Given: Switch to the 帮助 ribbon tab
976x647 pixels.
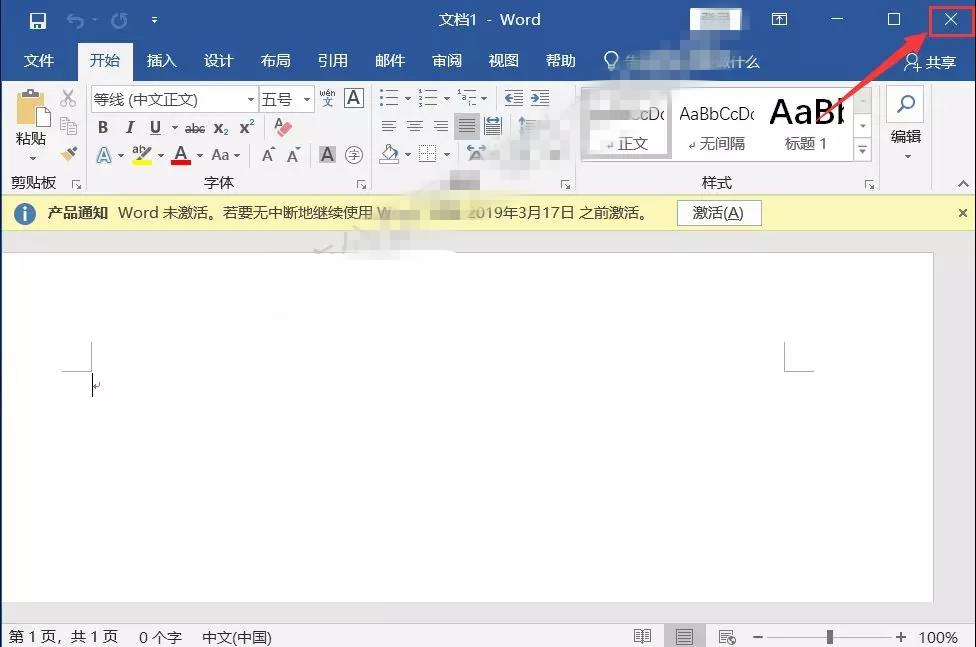Looking at the screenshot, I should (x=561, y=61).
